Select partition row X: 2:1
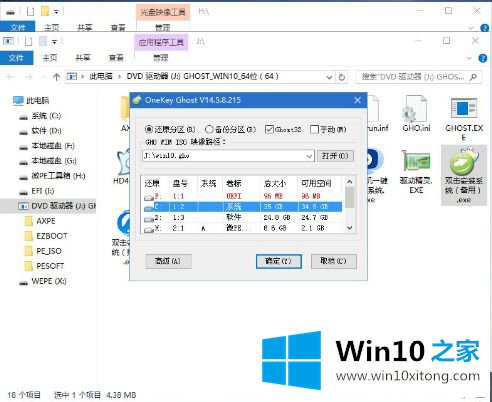The width and height of the screenshot is (492, 402). click(x=243, y=228)
